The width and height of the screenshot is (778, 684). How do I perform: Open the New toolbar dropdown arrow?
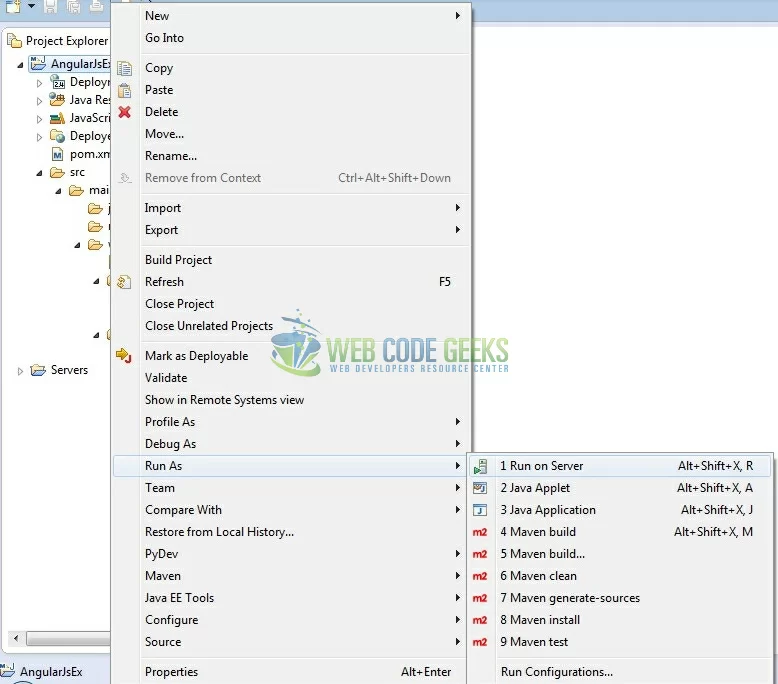pos(31,6)
